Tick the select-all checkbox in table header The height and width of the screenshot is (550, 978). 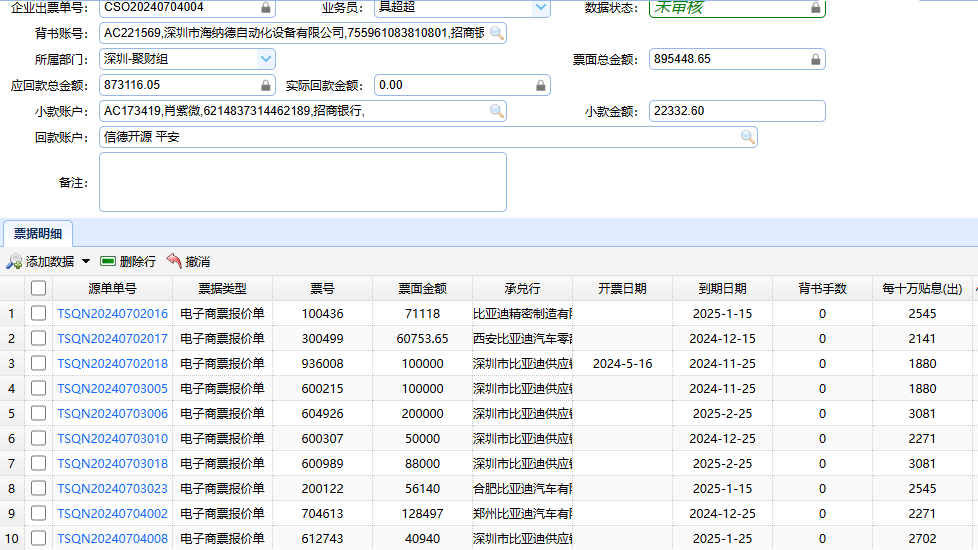tap(38, 288)
